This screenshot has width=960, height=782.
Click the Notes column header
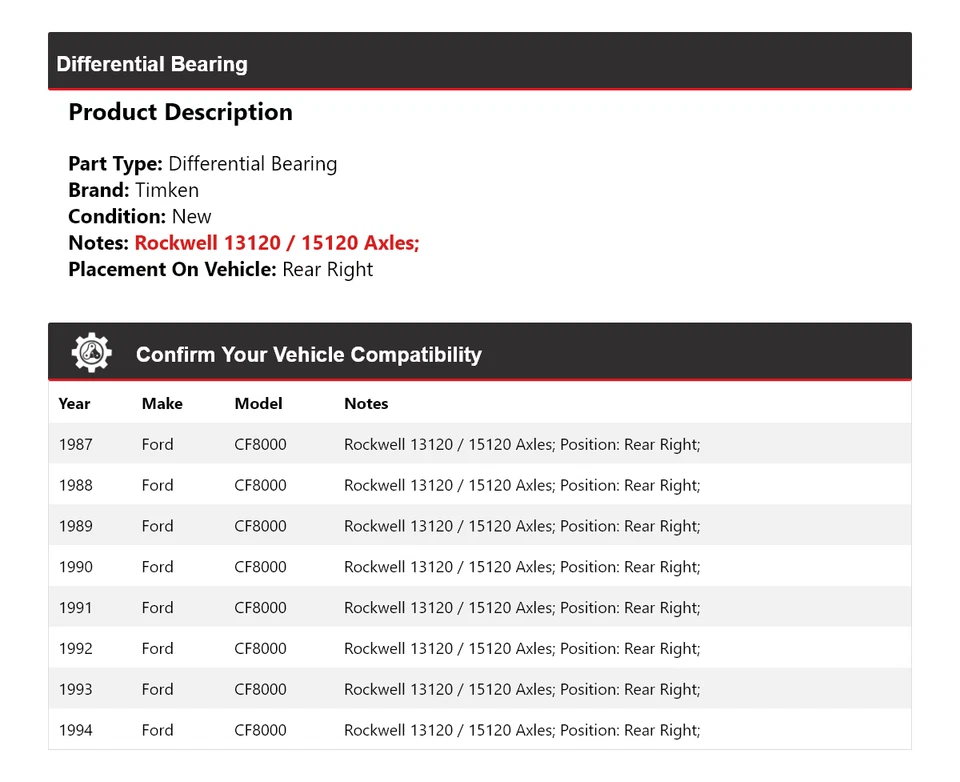click(x=366, y=404)
